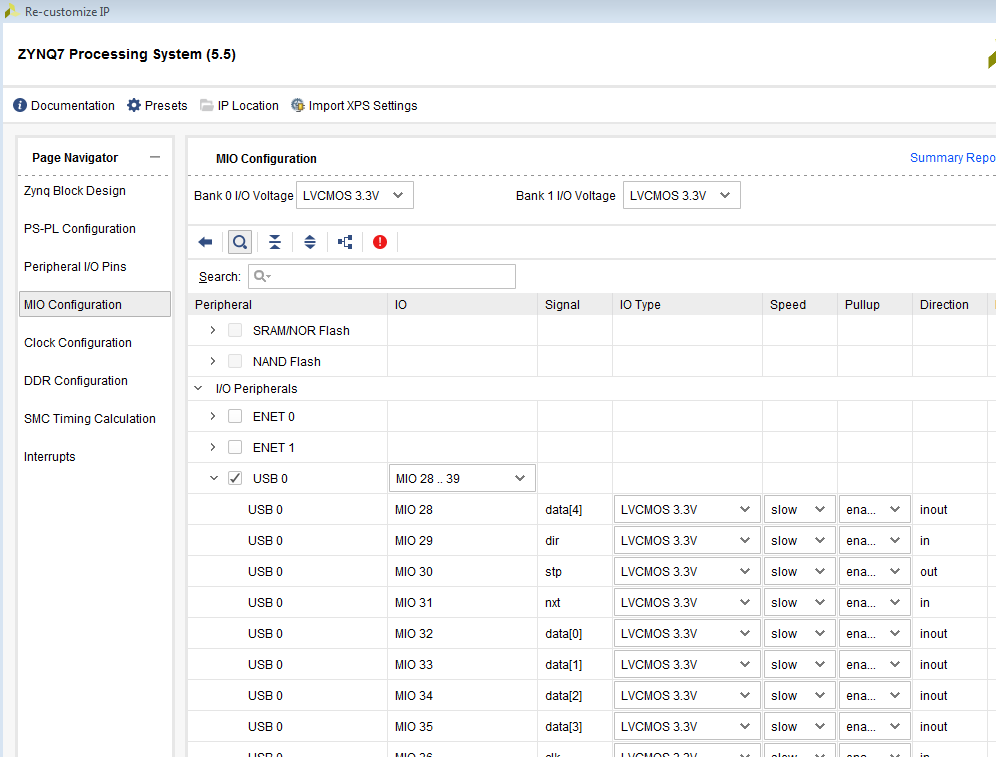Open Speed dropdown for MIO 35
Image resolution: width=996 pixels, height=757 pixels.
799,727
